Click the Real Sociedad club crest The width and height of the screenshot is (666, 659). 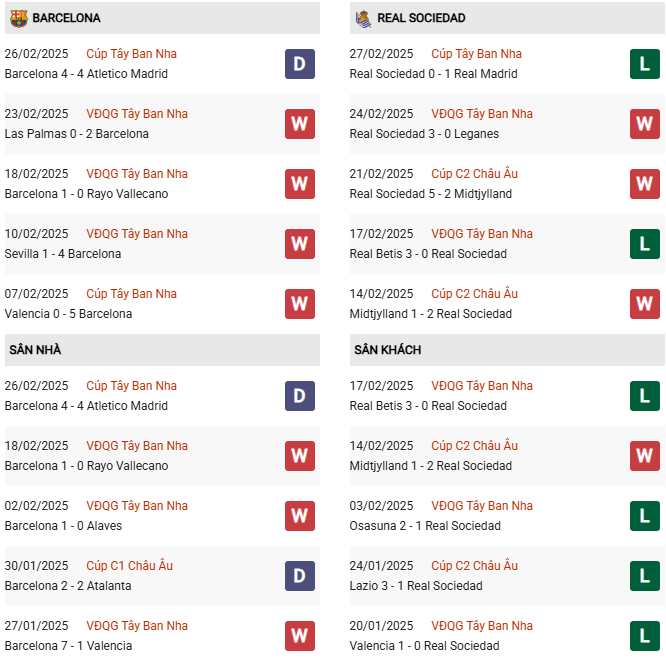click(363, 18)
